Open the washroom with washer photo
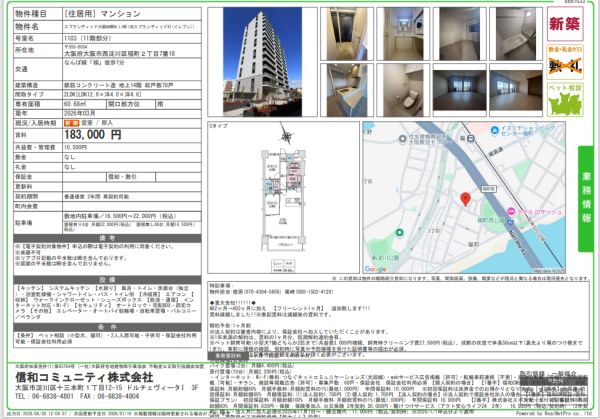The height and width of the screenshot is (419, 600). (x=403, y=34)
